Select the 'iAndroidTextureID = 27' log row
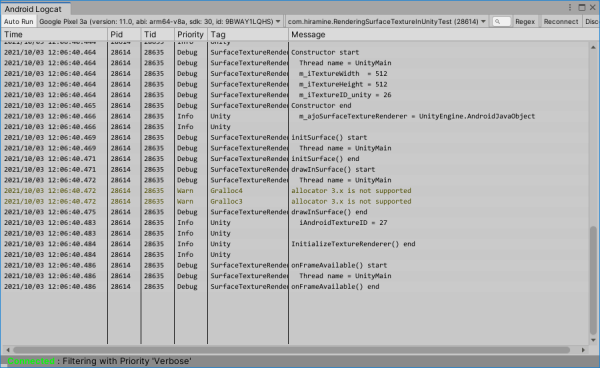Viewport: 600px width, 368px height. pyautogui.click(x=295, y=223)
